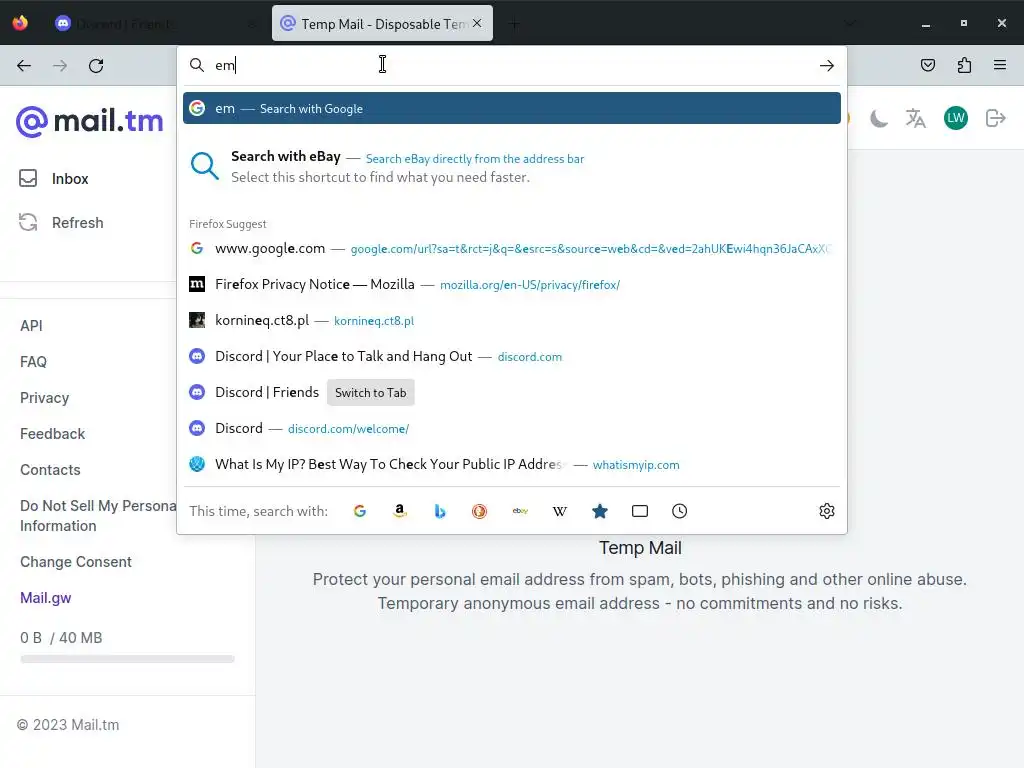Click the '0 B / 40 MB' storage text

point(61,638)
